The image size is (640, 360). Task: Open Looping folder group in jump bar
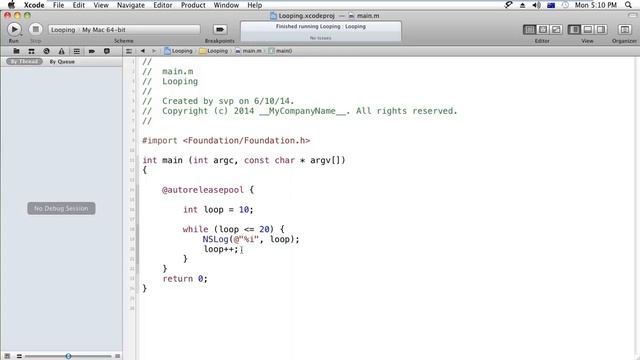(213, 51)
